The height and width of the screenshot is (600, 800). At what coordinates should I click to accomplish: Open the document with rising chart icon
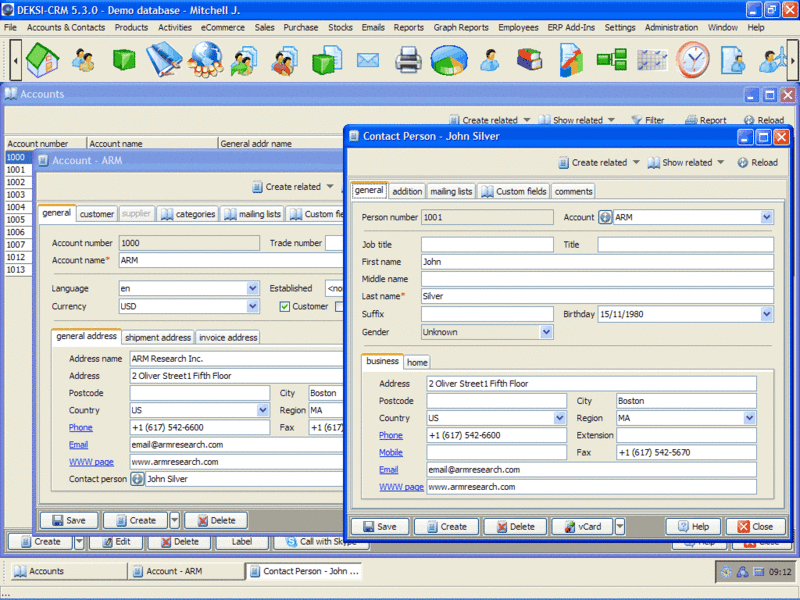tap(571, 60)
